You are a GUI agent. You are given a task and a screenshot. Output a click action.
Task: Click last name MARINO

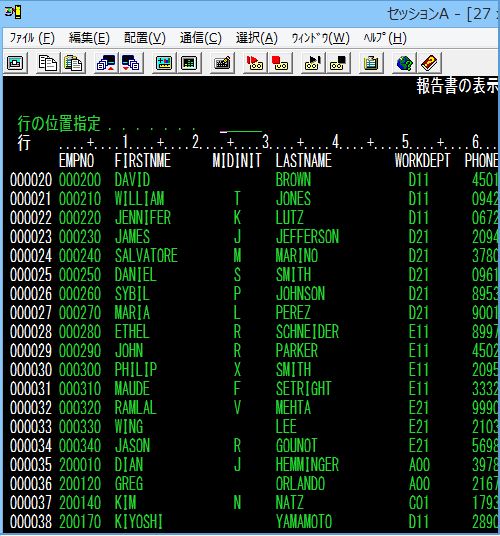point(297,256)
